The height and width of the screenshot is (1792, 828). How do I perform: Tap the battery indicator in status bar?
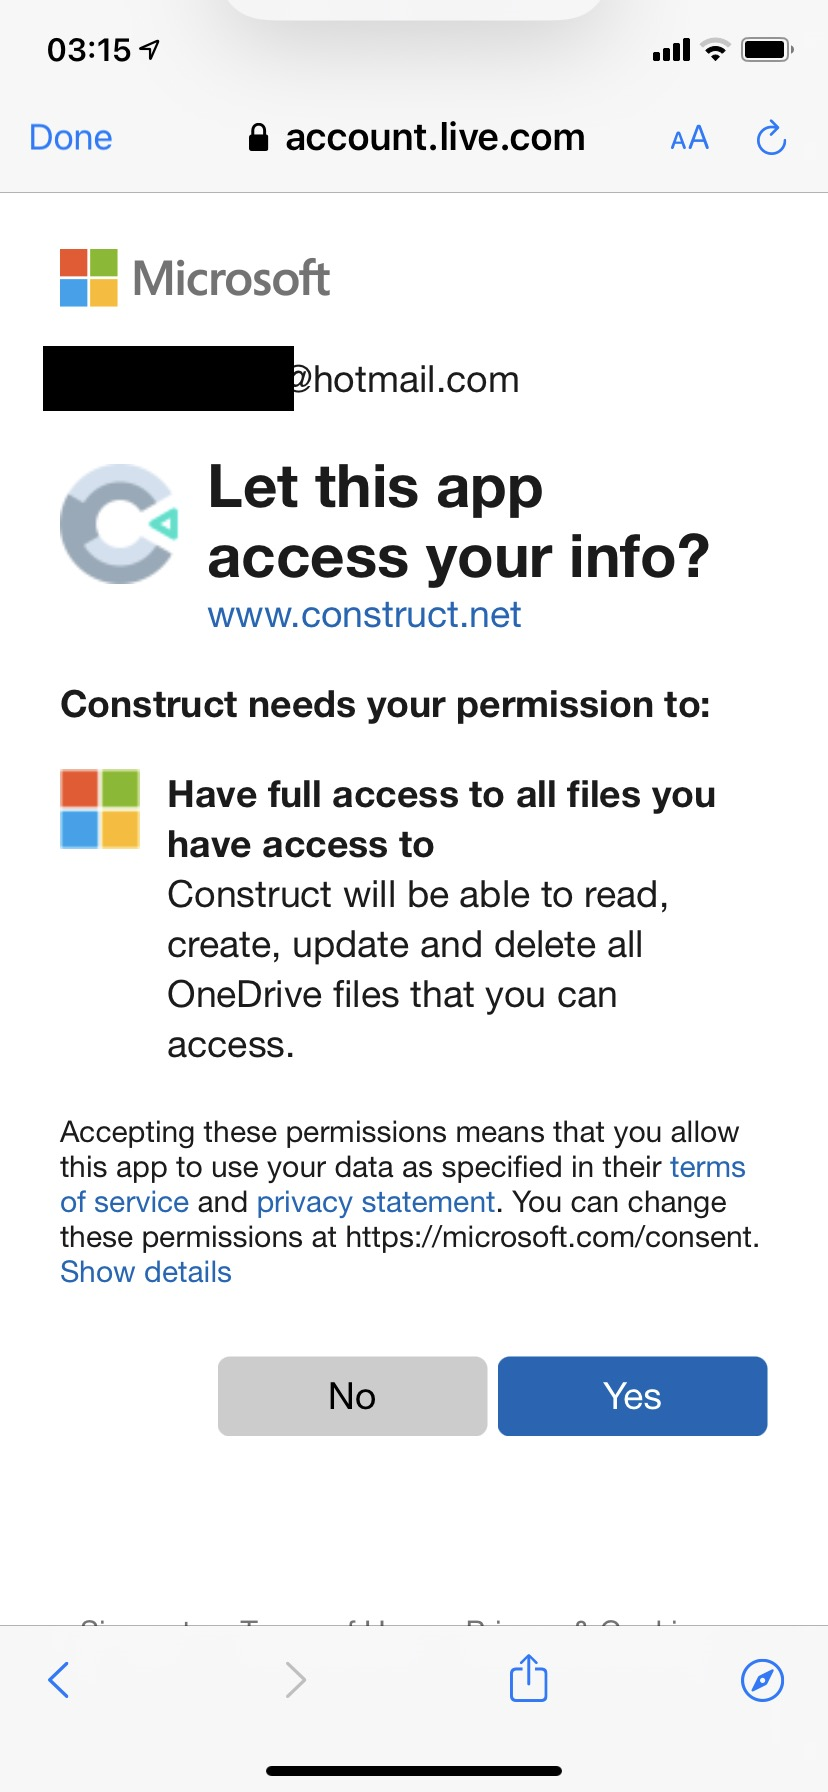(767, 49)
